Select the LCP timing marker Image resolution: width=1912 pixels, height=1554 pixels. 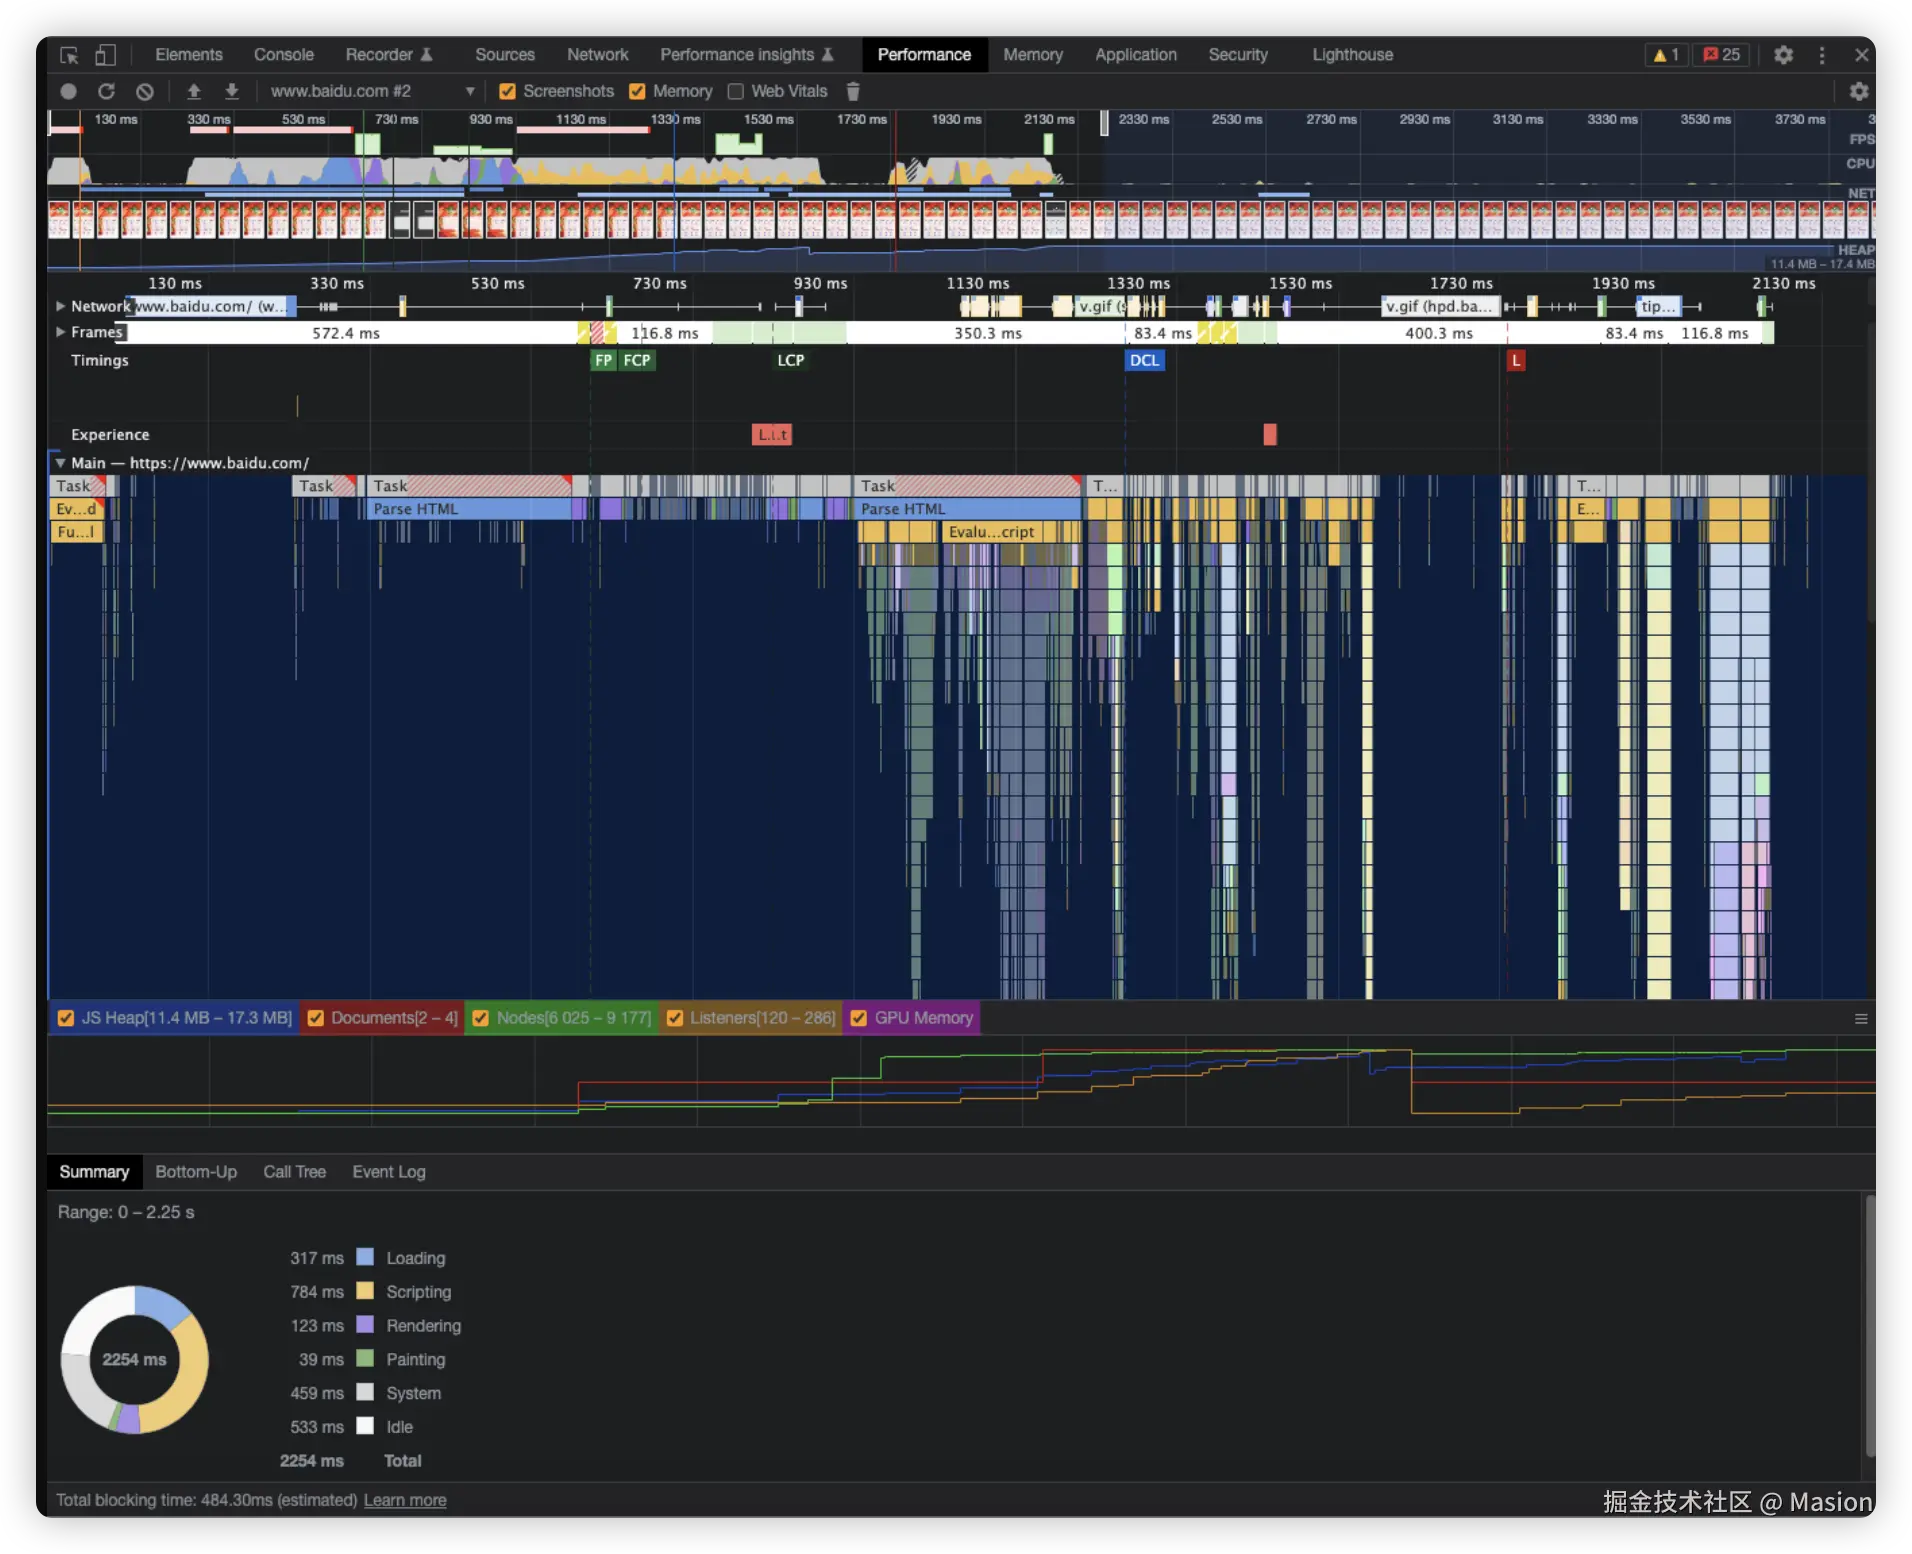point(790,360)
